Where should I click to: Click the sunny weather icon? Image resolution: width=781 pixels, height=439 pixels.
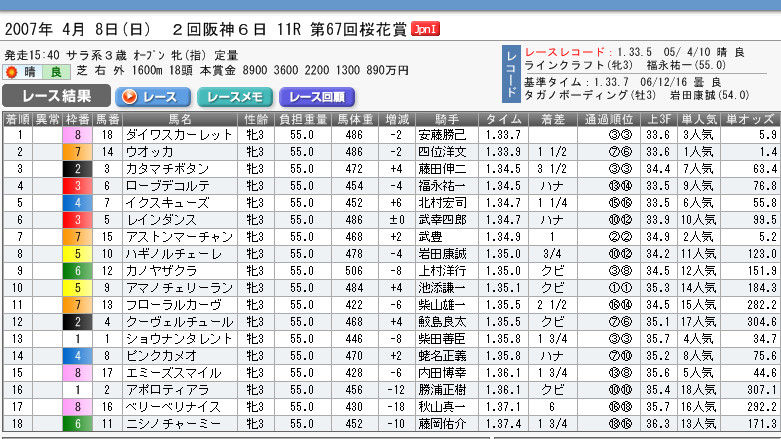pos(11,72)
